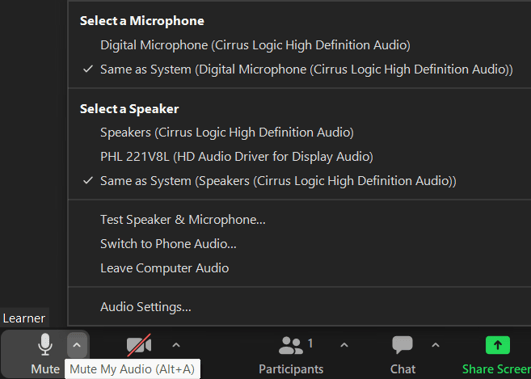
Task: Open Audio Settings
Action: pos(146,307)
